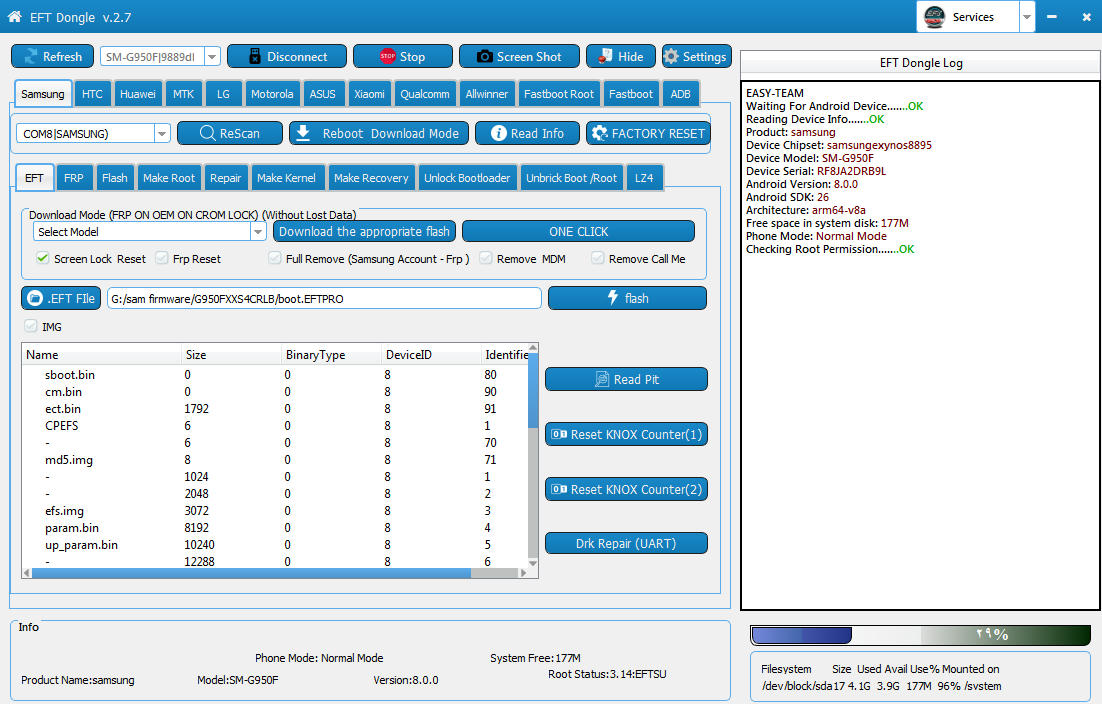Select the Samsung brand tab
This screenshot has height=704, width=1102.
tap(42, 93)
